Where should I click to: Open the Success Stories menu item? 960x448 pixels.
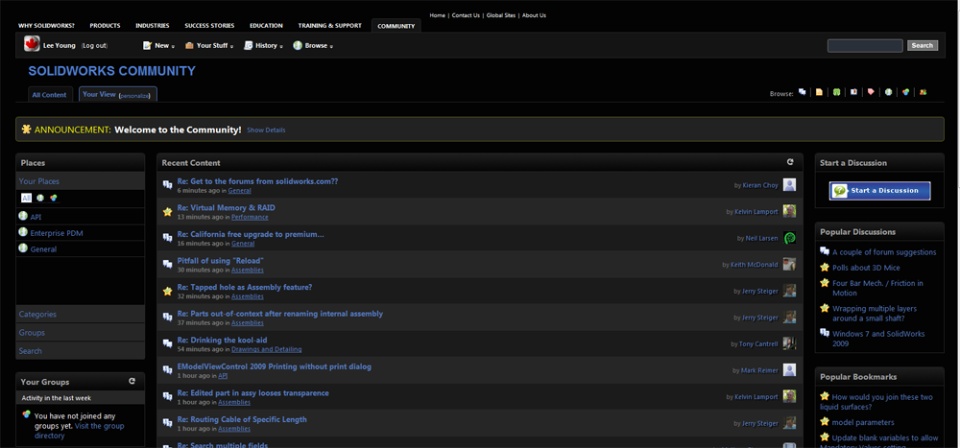click(209, 26)
